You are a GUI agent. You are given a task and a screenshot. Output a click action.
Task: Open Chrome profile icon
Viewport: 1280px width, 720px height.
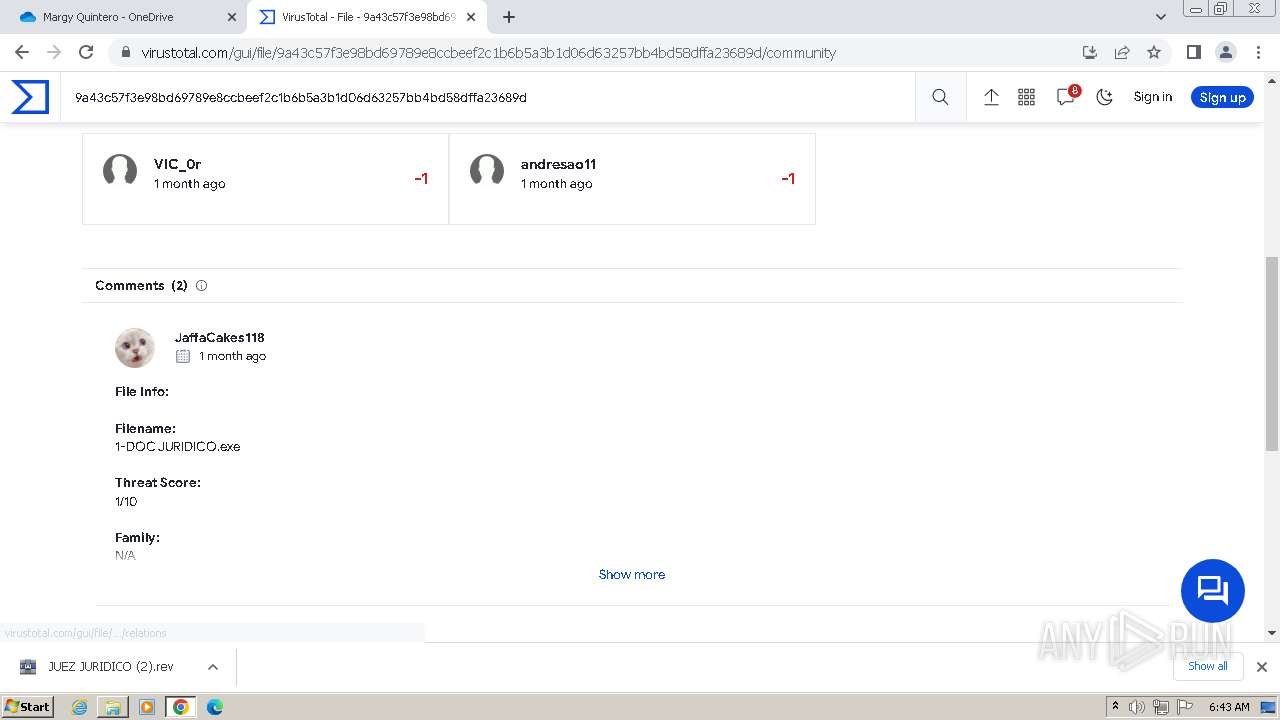pos(1225,52)
